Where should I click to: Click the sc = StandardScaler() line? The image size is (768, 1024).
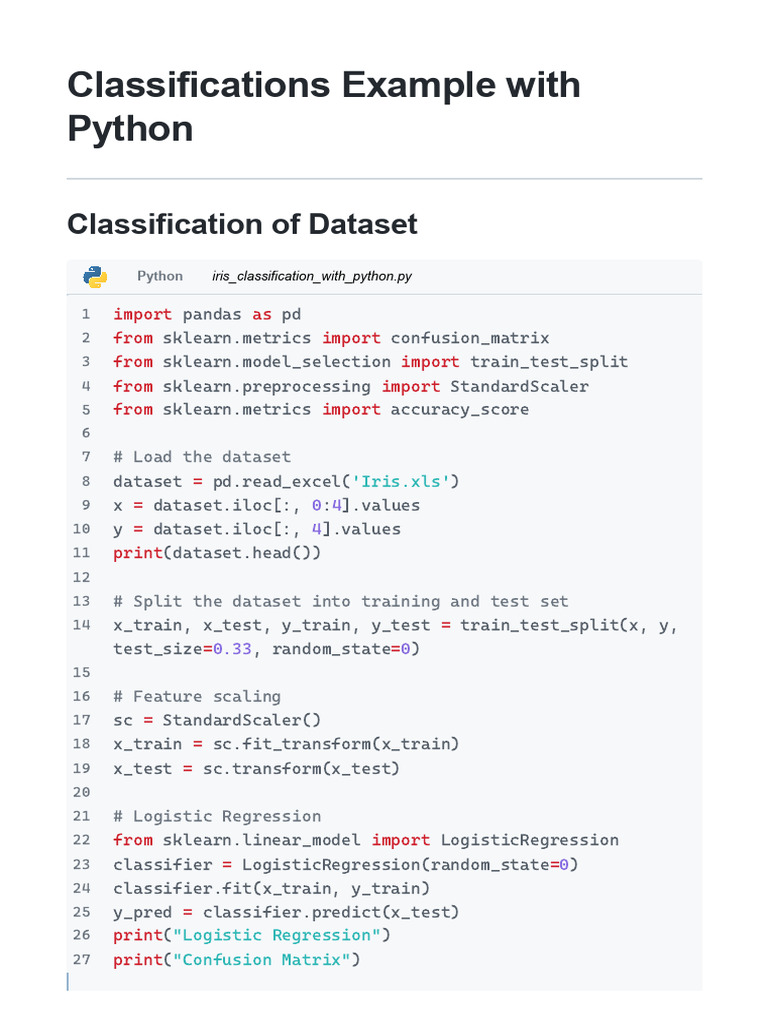pyautogui.click(x=217, y=720)
